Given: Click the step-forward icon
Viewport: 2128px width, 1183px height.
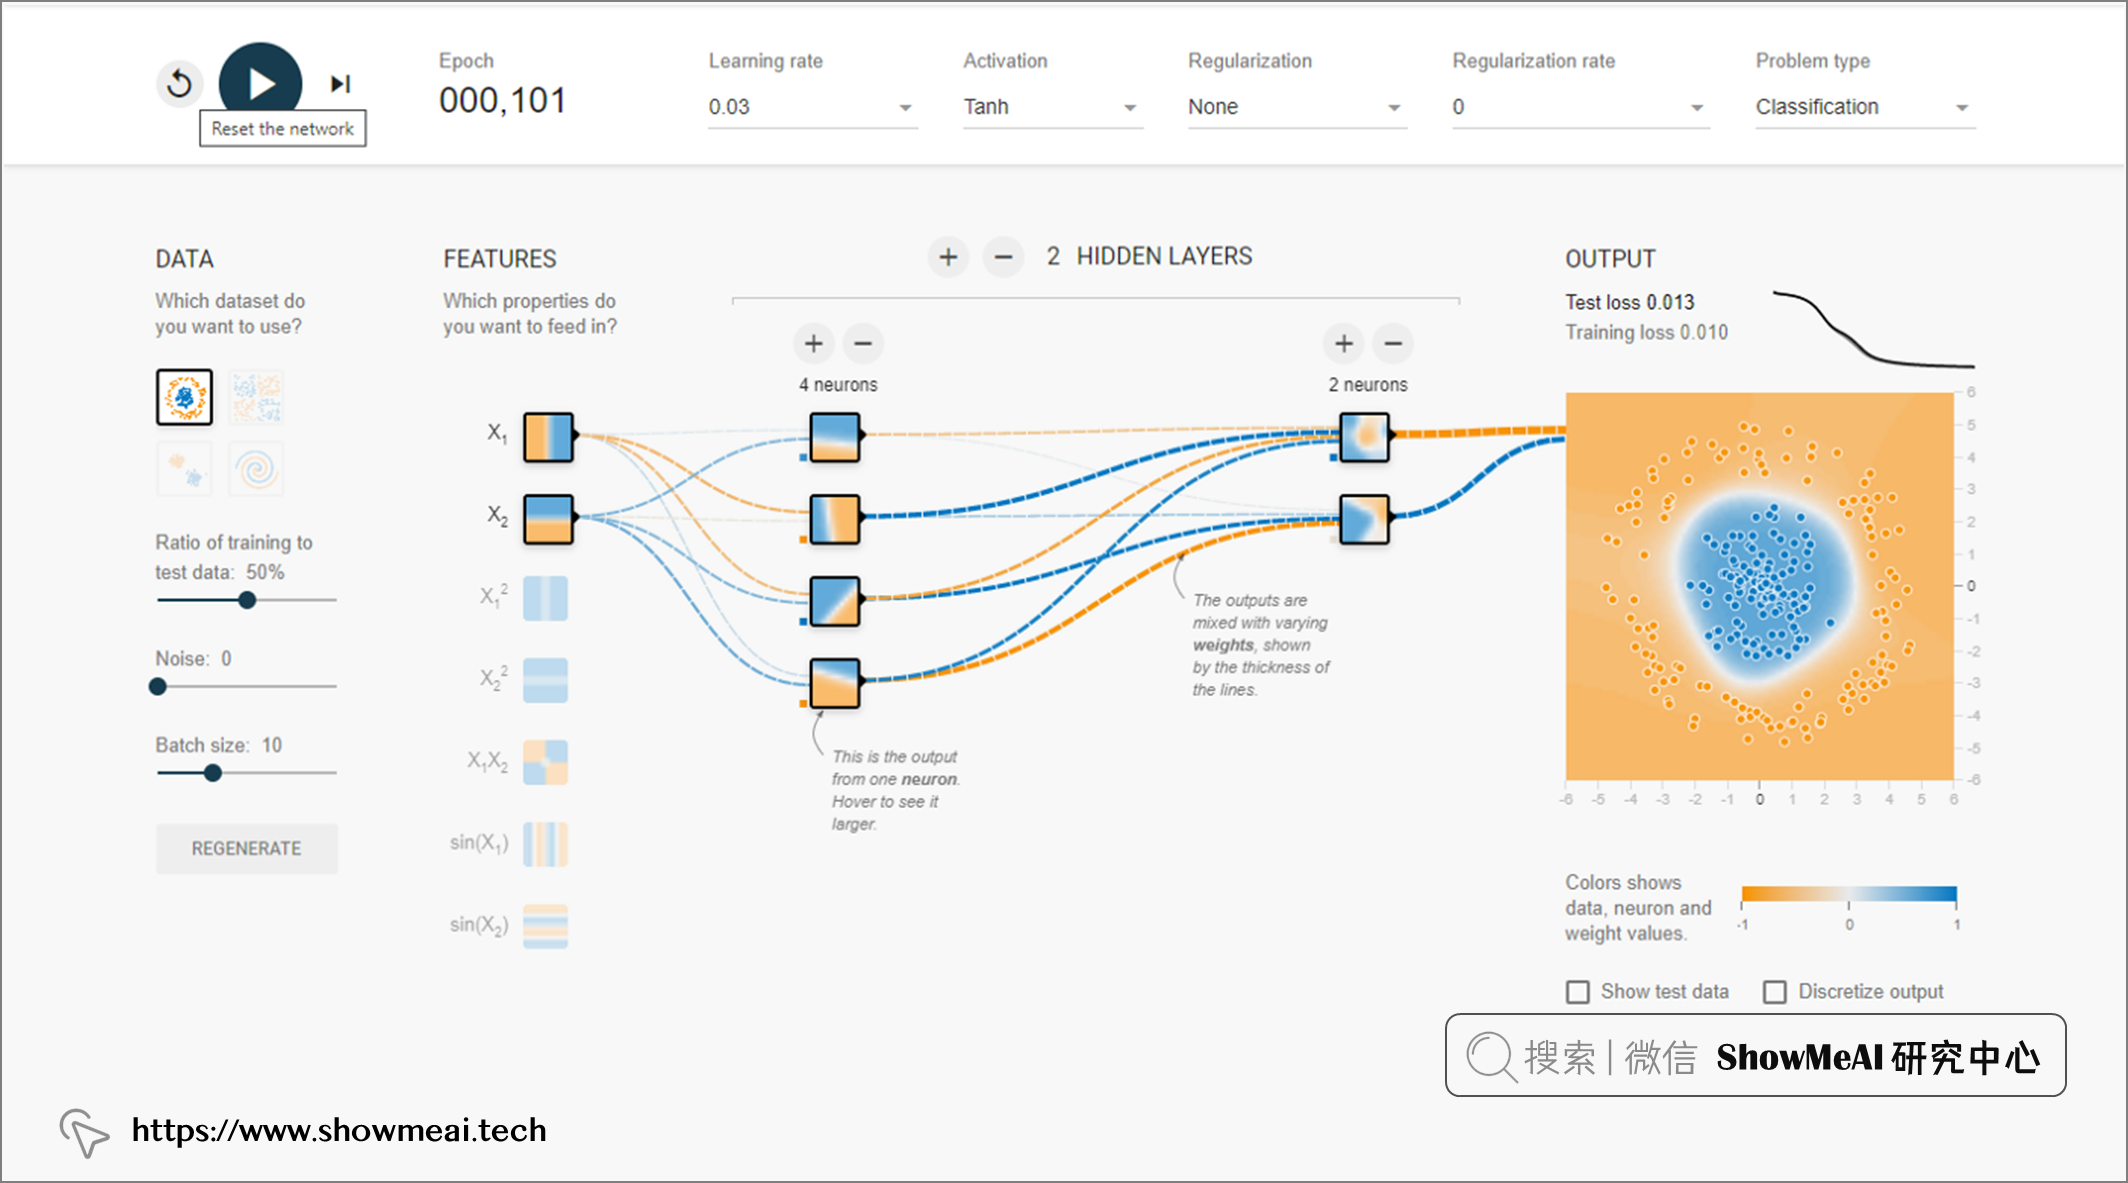Looking at the screenshot, I should [340, 83].
